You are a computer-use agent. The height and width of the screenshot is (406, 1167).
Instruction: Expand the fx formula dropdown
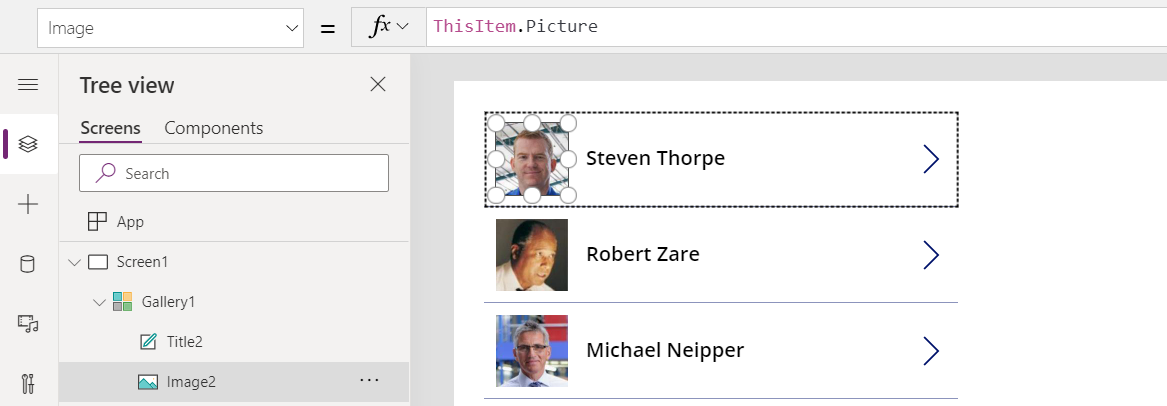click(x=390, y=28)
